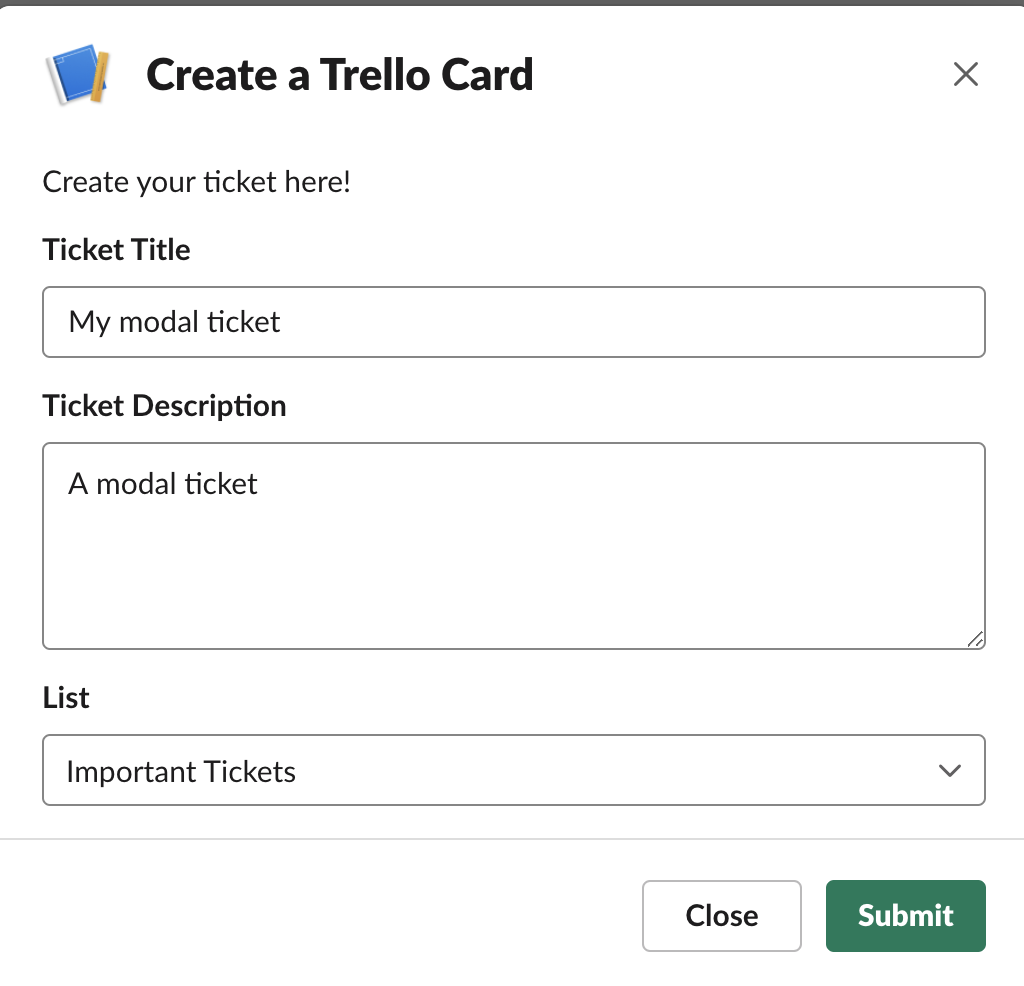This screenshot has width=1024, height=986.
Task: Select the Important Tickets option text
Action: pos(181,772)
